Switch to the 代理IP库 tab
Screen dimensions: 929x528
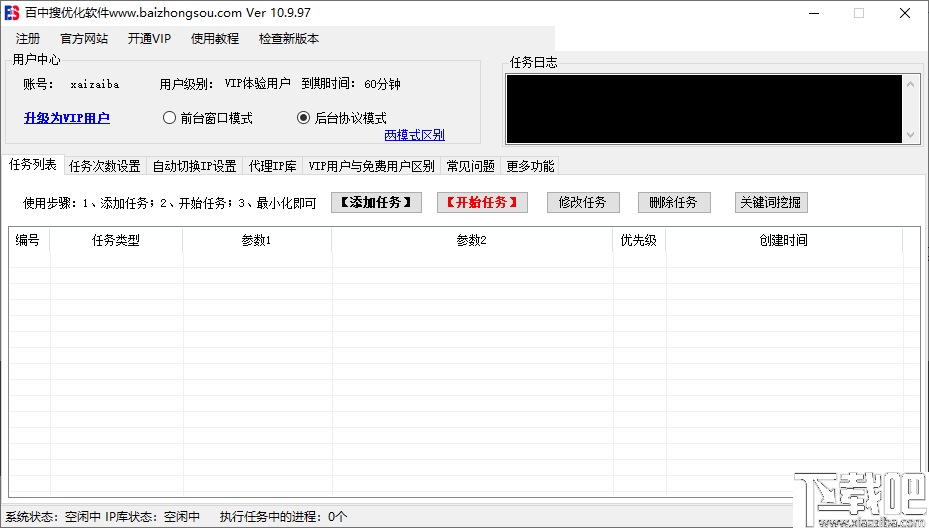click(x=273, y=167)
